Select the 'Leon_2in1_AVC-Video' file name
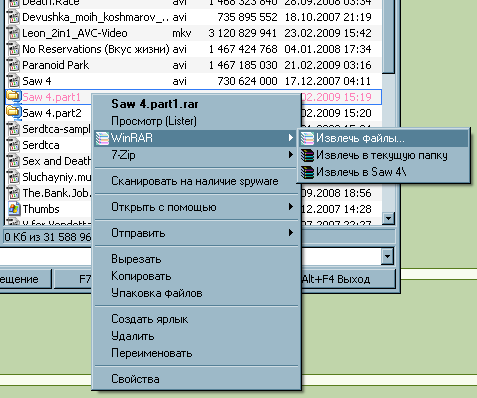Screen dimensions: 477x398 tap(75, 33)
